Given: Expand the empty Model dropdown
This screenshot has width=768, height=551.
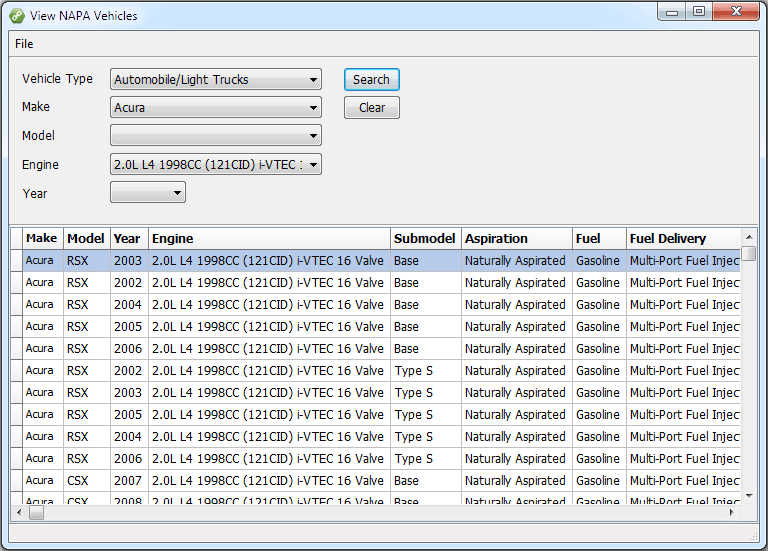Looking at the screenshot, I should click(313, 136).
